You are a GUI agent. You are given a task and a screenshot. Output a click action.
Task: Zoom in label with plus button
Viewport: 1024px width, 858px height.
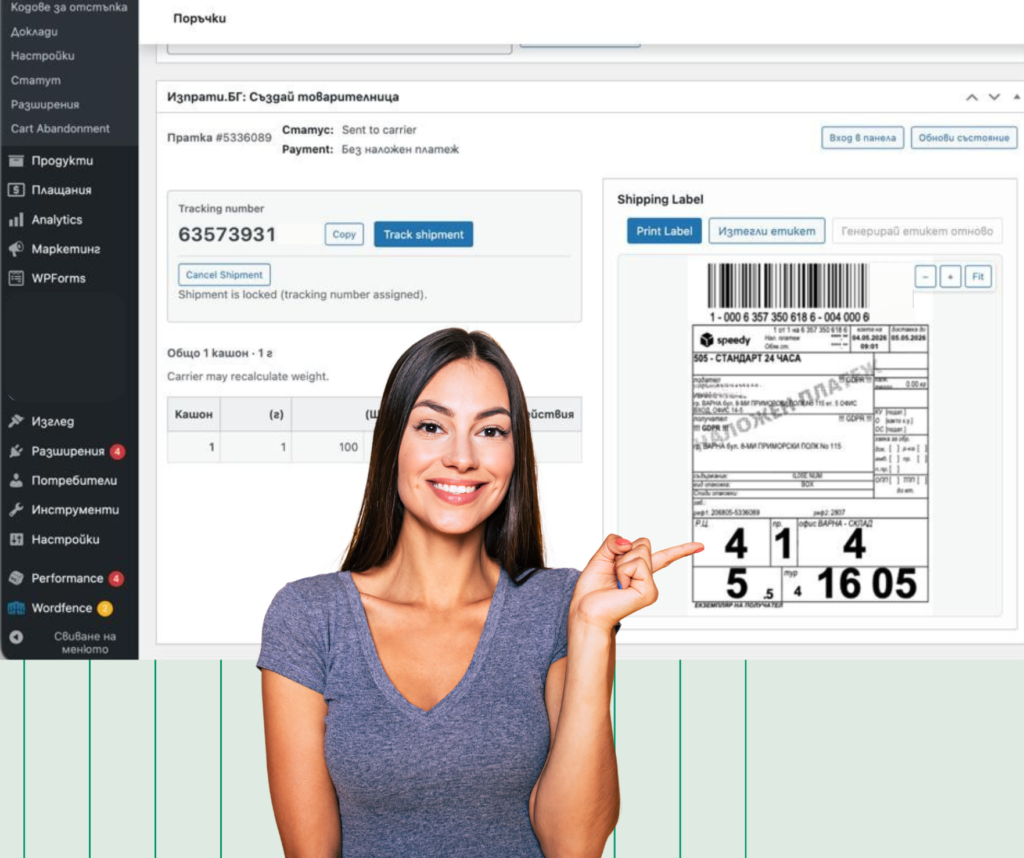coord(950,277)
